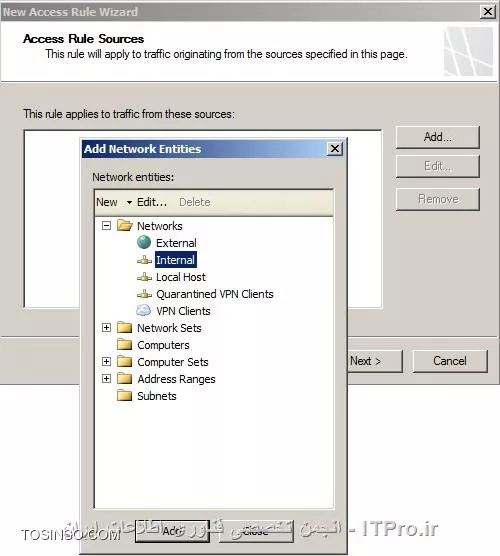
Task: Select the Local Host tree item label
Action: coord(181,277)
